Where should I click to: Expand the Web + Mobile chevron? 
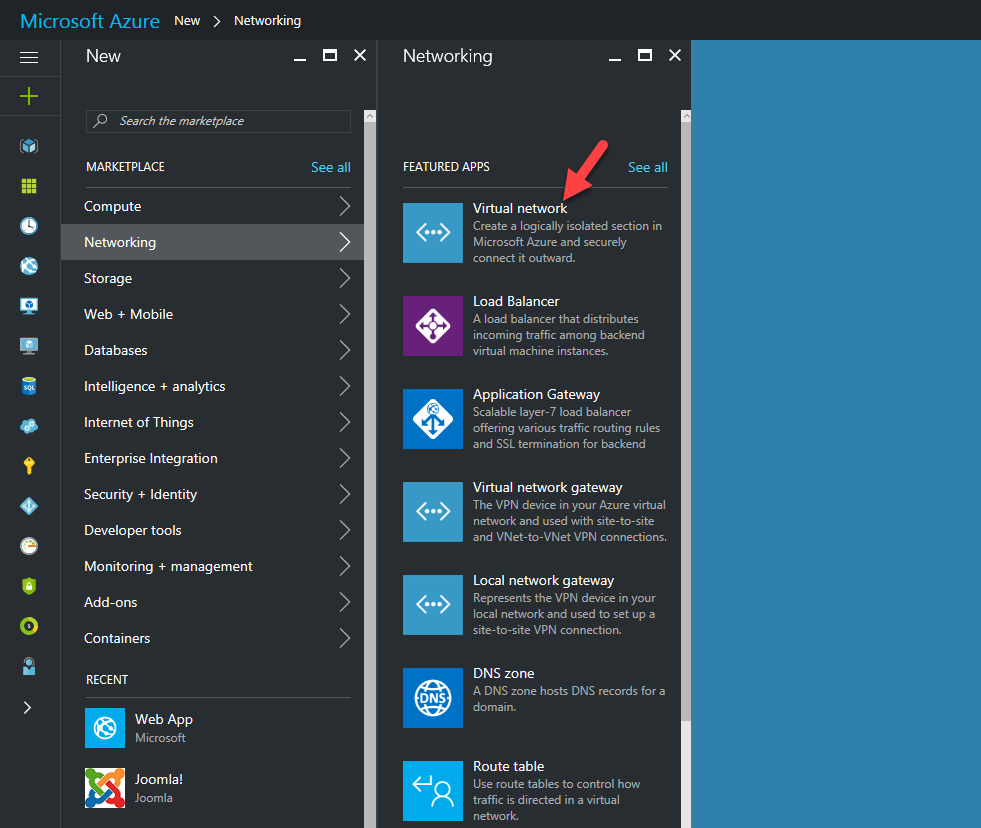click(345, 314)
